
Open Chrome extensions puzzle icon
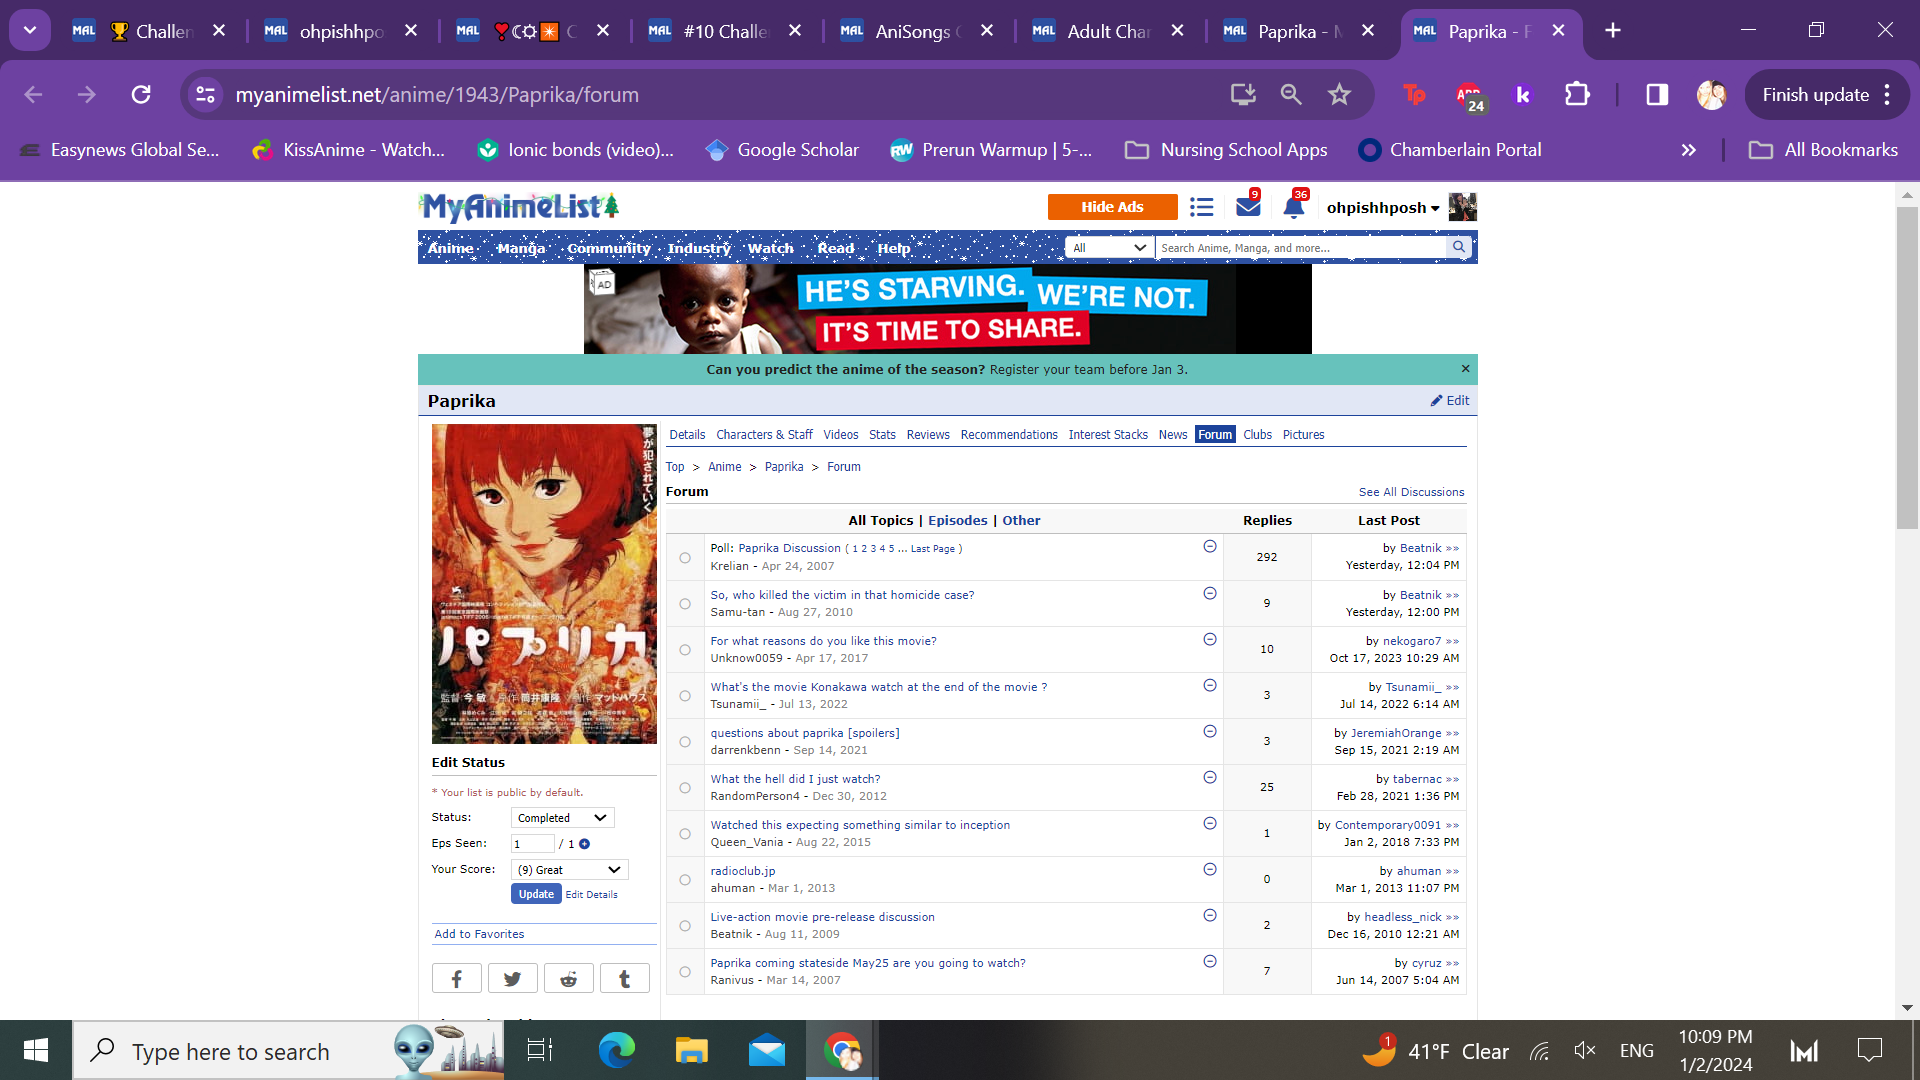[x=1577, y=94]
